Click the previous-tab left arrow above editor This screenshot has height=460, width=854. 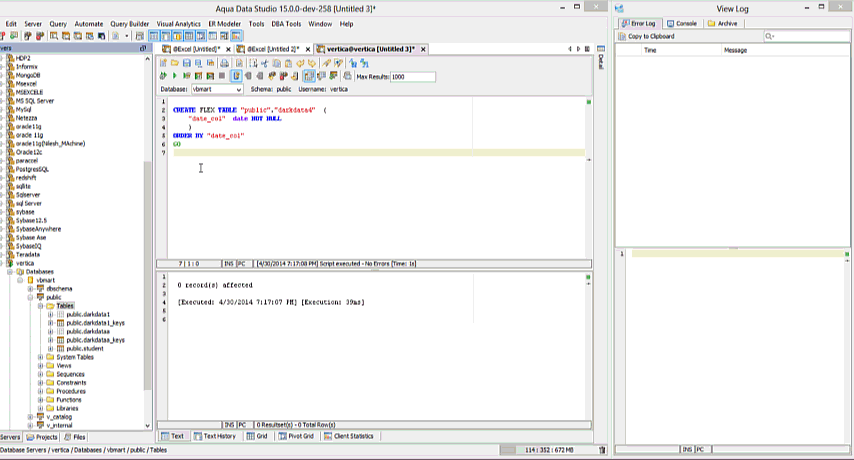tap(570, 49)
